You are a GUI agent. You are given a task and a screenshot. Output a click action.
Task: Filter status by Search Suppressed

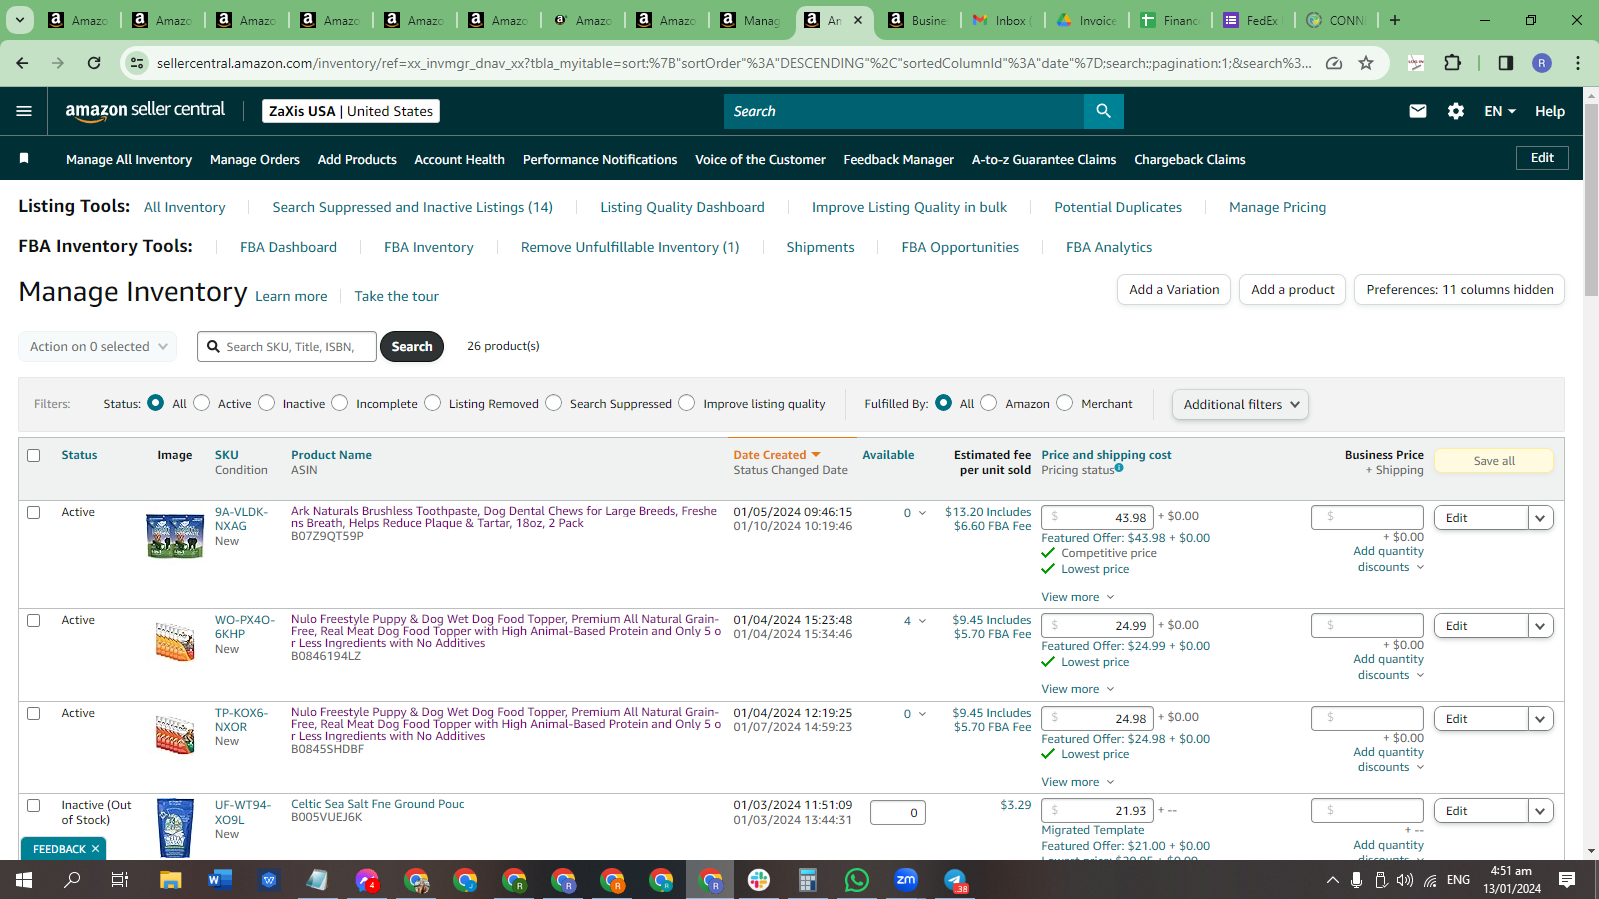[x=554, y=403]
